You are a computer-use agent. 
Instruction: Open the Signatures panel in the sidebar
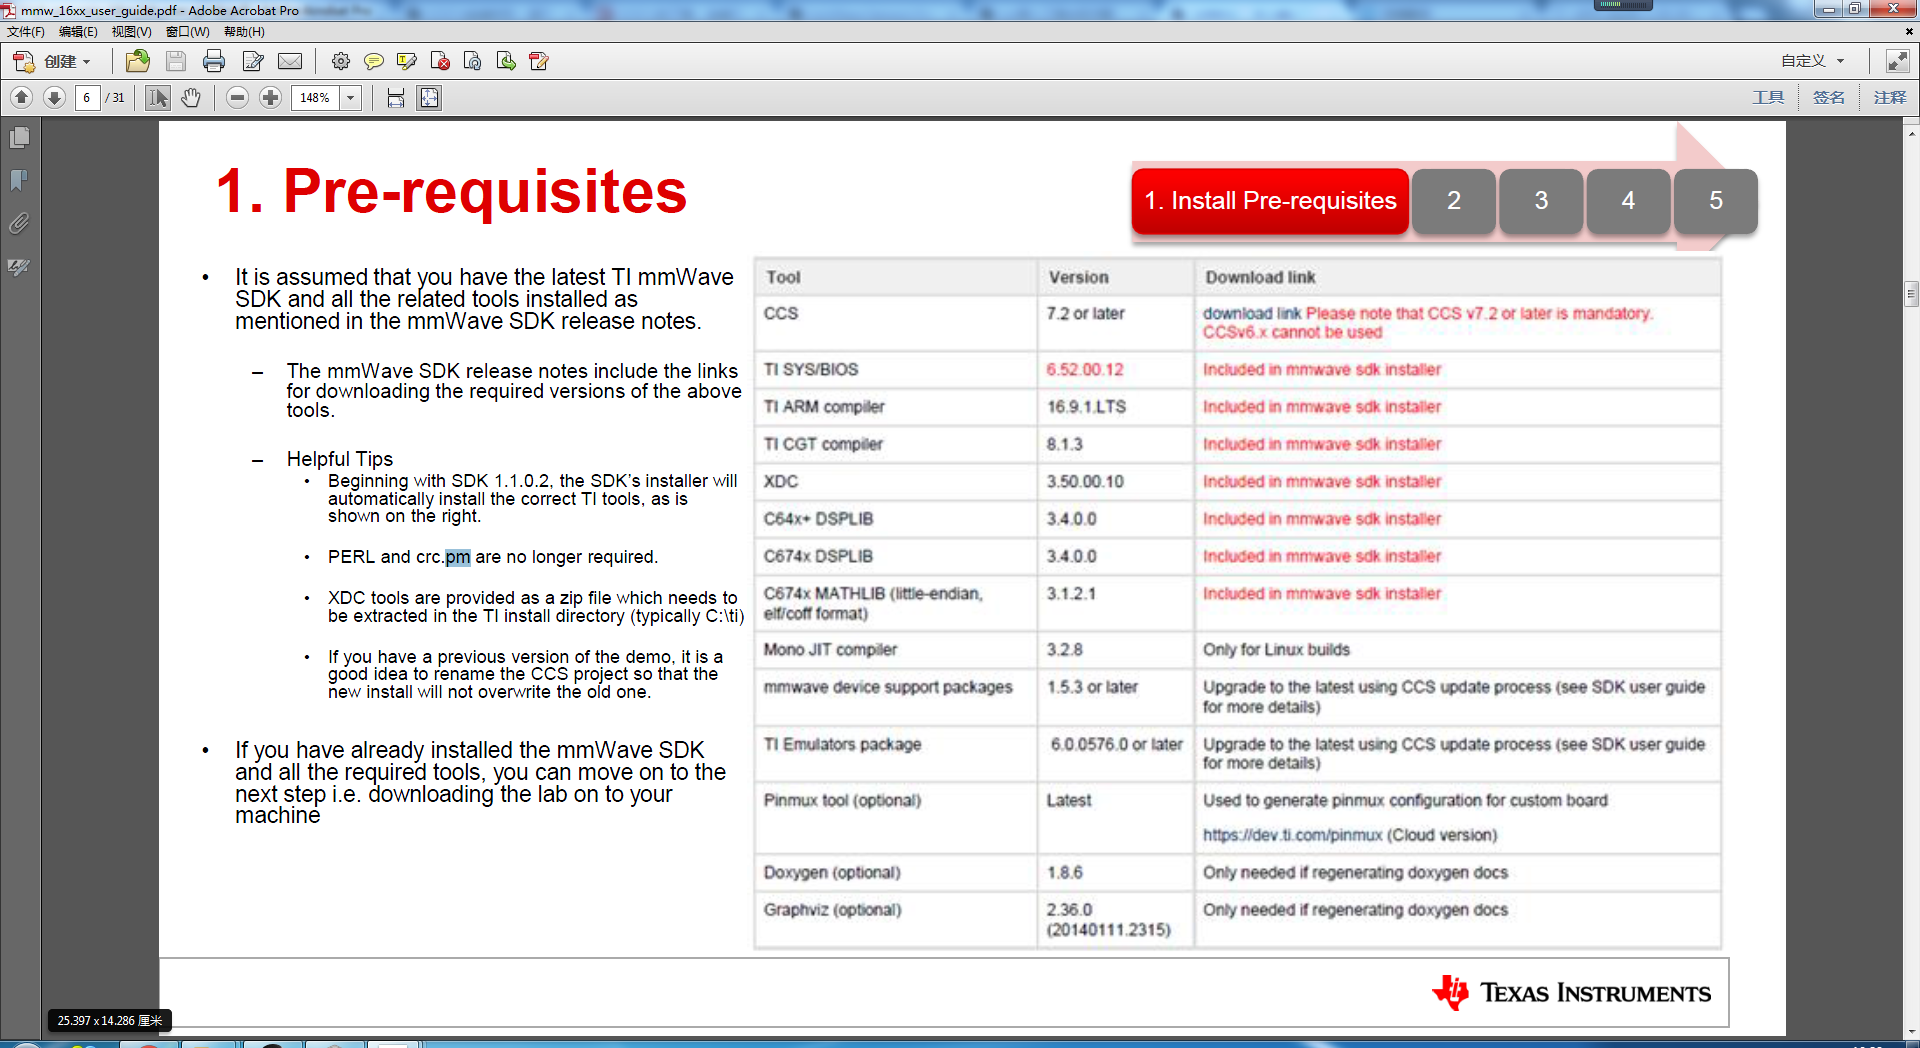(19, 267)
